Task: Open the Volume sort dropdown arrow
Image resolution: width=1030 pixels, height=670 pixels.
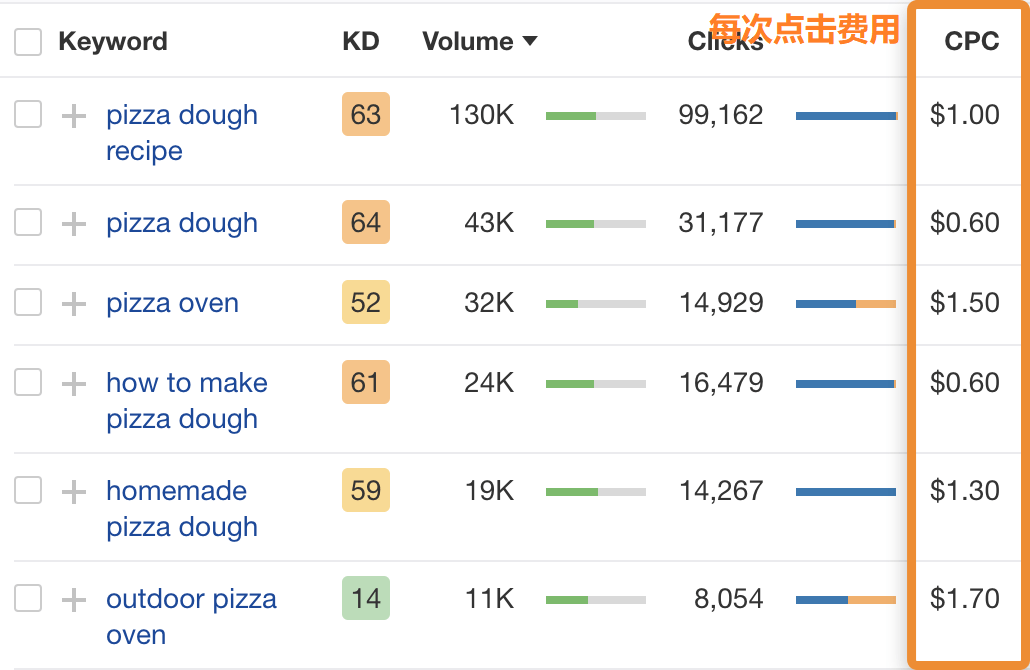Action: [529, 42]
